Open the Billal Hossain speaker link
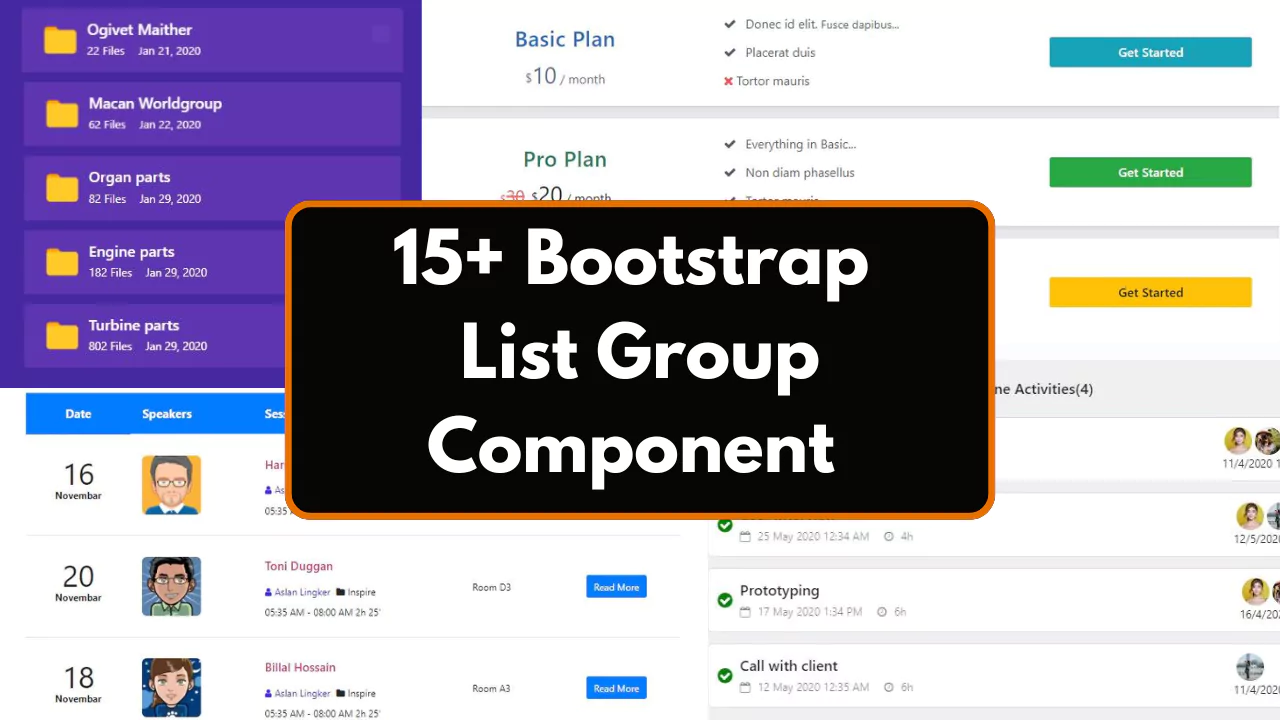Screen dimensions: 1280x720 (x=300, y=667)
